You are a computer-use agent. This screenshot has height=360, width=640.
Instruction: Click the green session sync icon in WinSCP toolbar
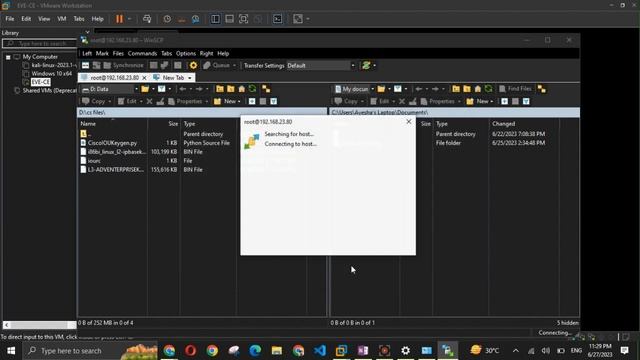point(366,65)
